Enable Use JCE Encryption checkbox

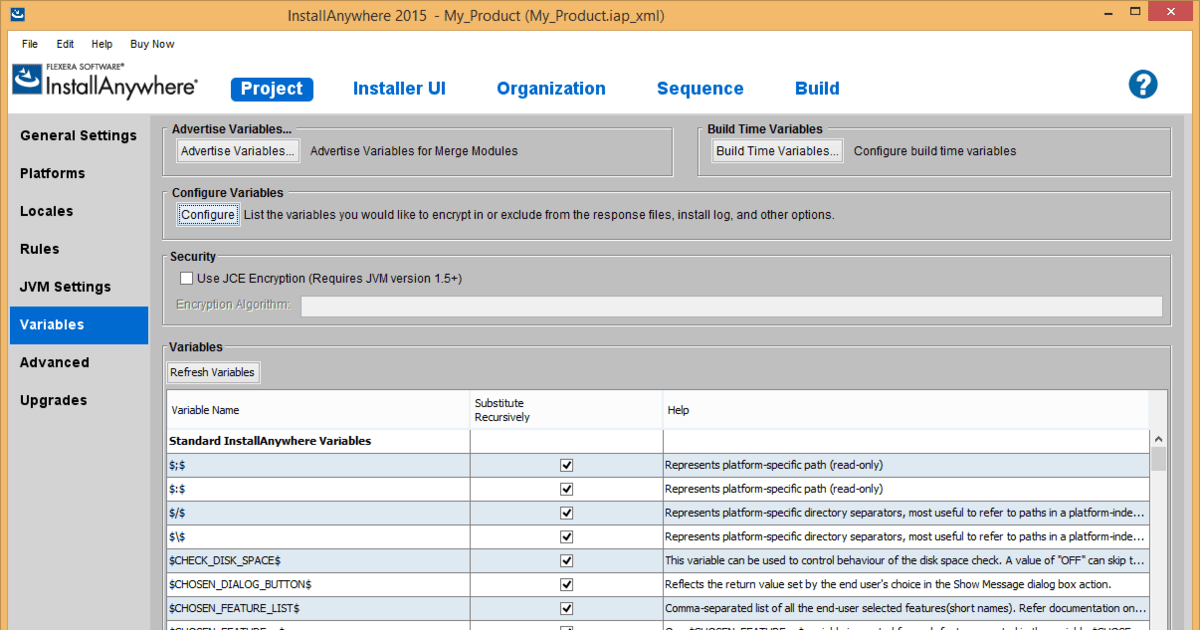click(186, 278)
